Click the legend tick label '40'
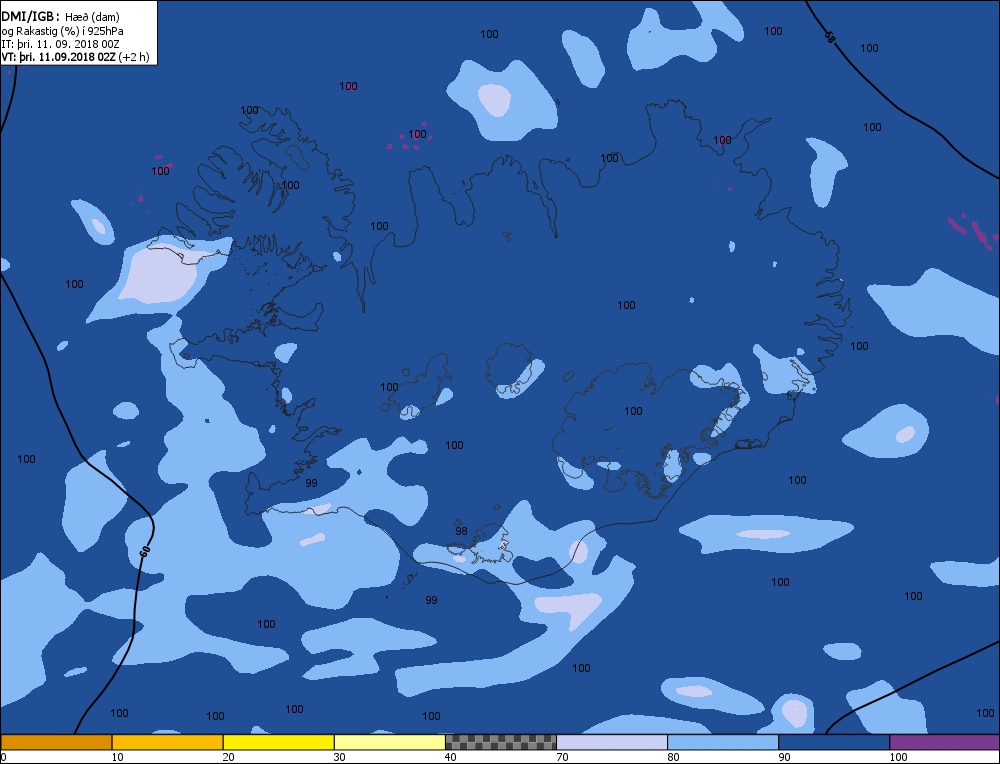1000x764 pixels. pos(451,757)
